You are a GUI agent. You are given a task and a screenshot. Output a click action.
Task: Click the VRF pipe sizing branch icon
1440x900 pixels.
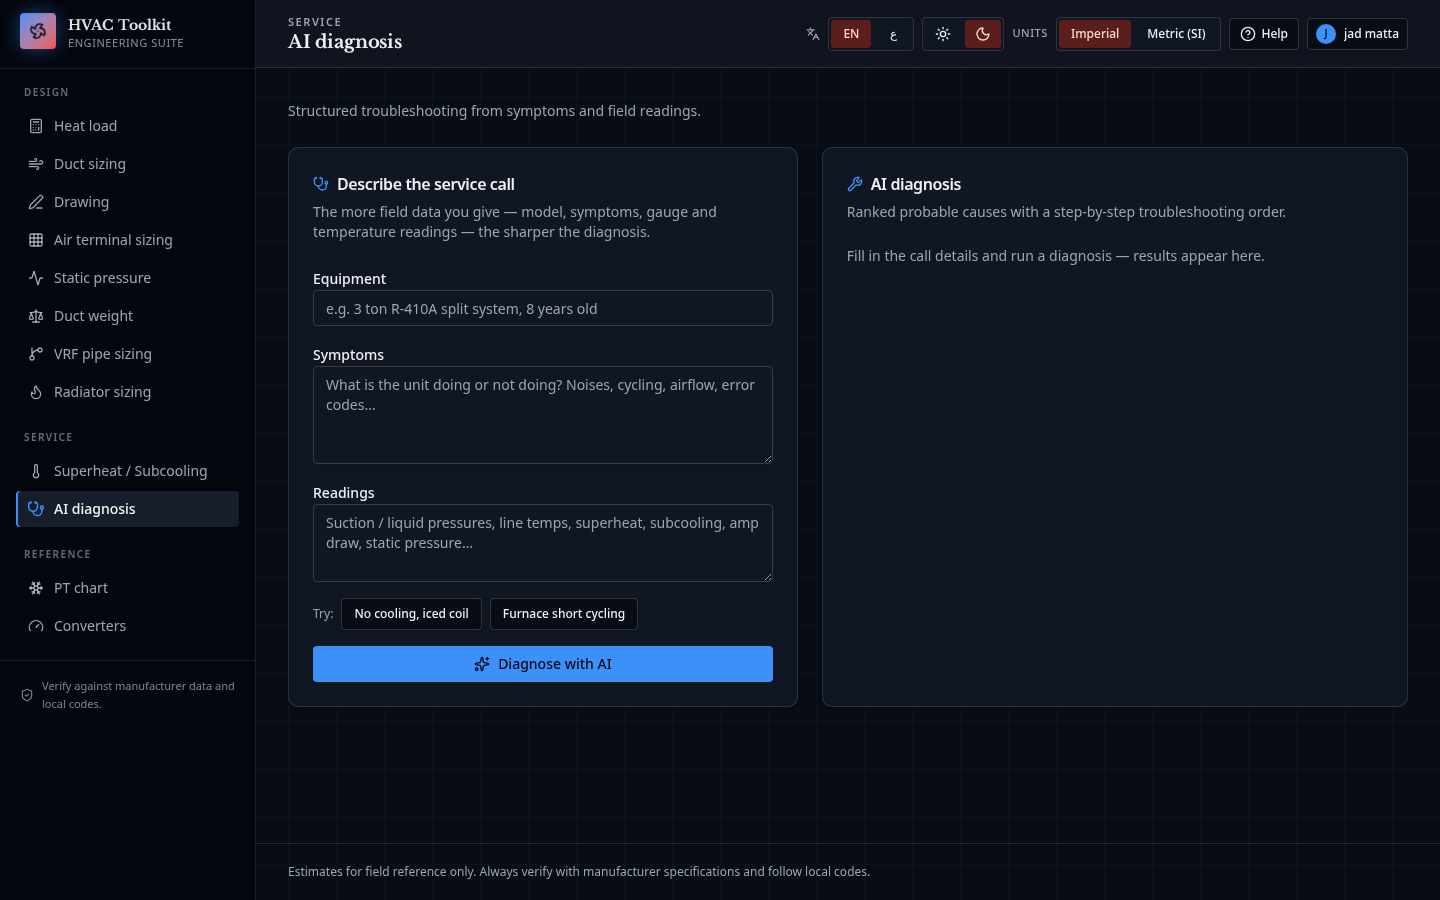click(x=36, y=354)
